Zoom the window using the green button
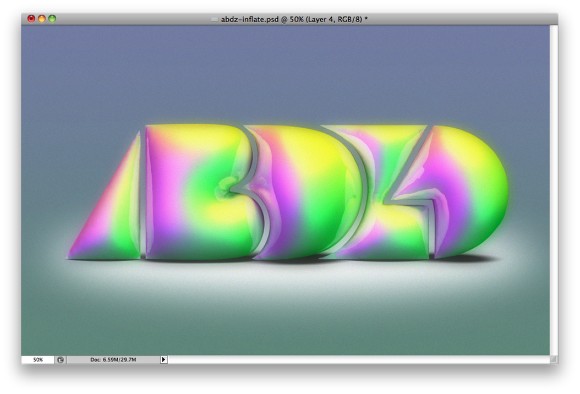Image resolution: width=580 pixels, height=394 pixels. pos(52,18)
